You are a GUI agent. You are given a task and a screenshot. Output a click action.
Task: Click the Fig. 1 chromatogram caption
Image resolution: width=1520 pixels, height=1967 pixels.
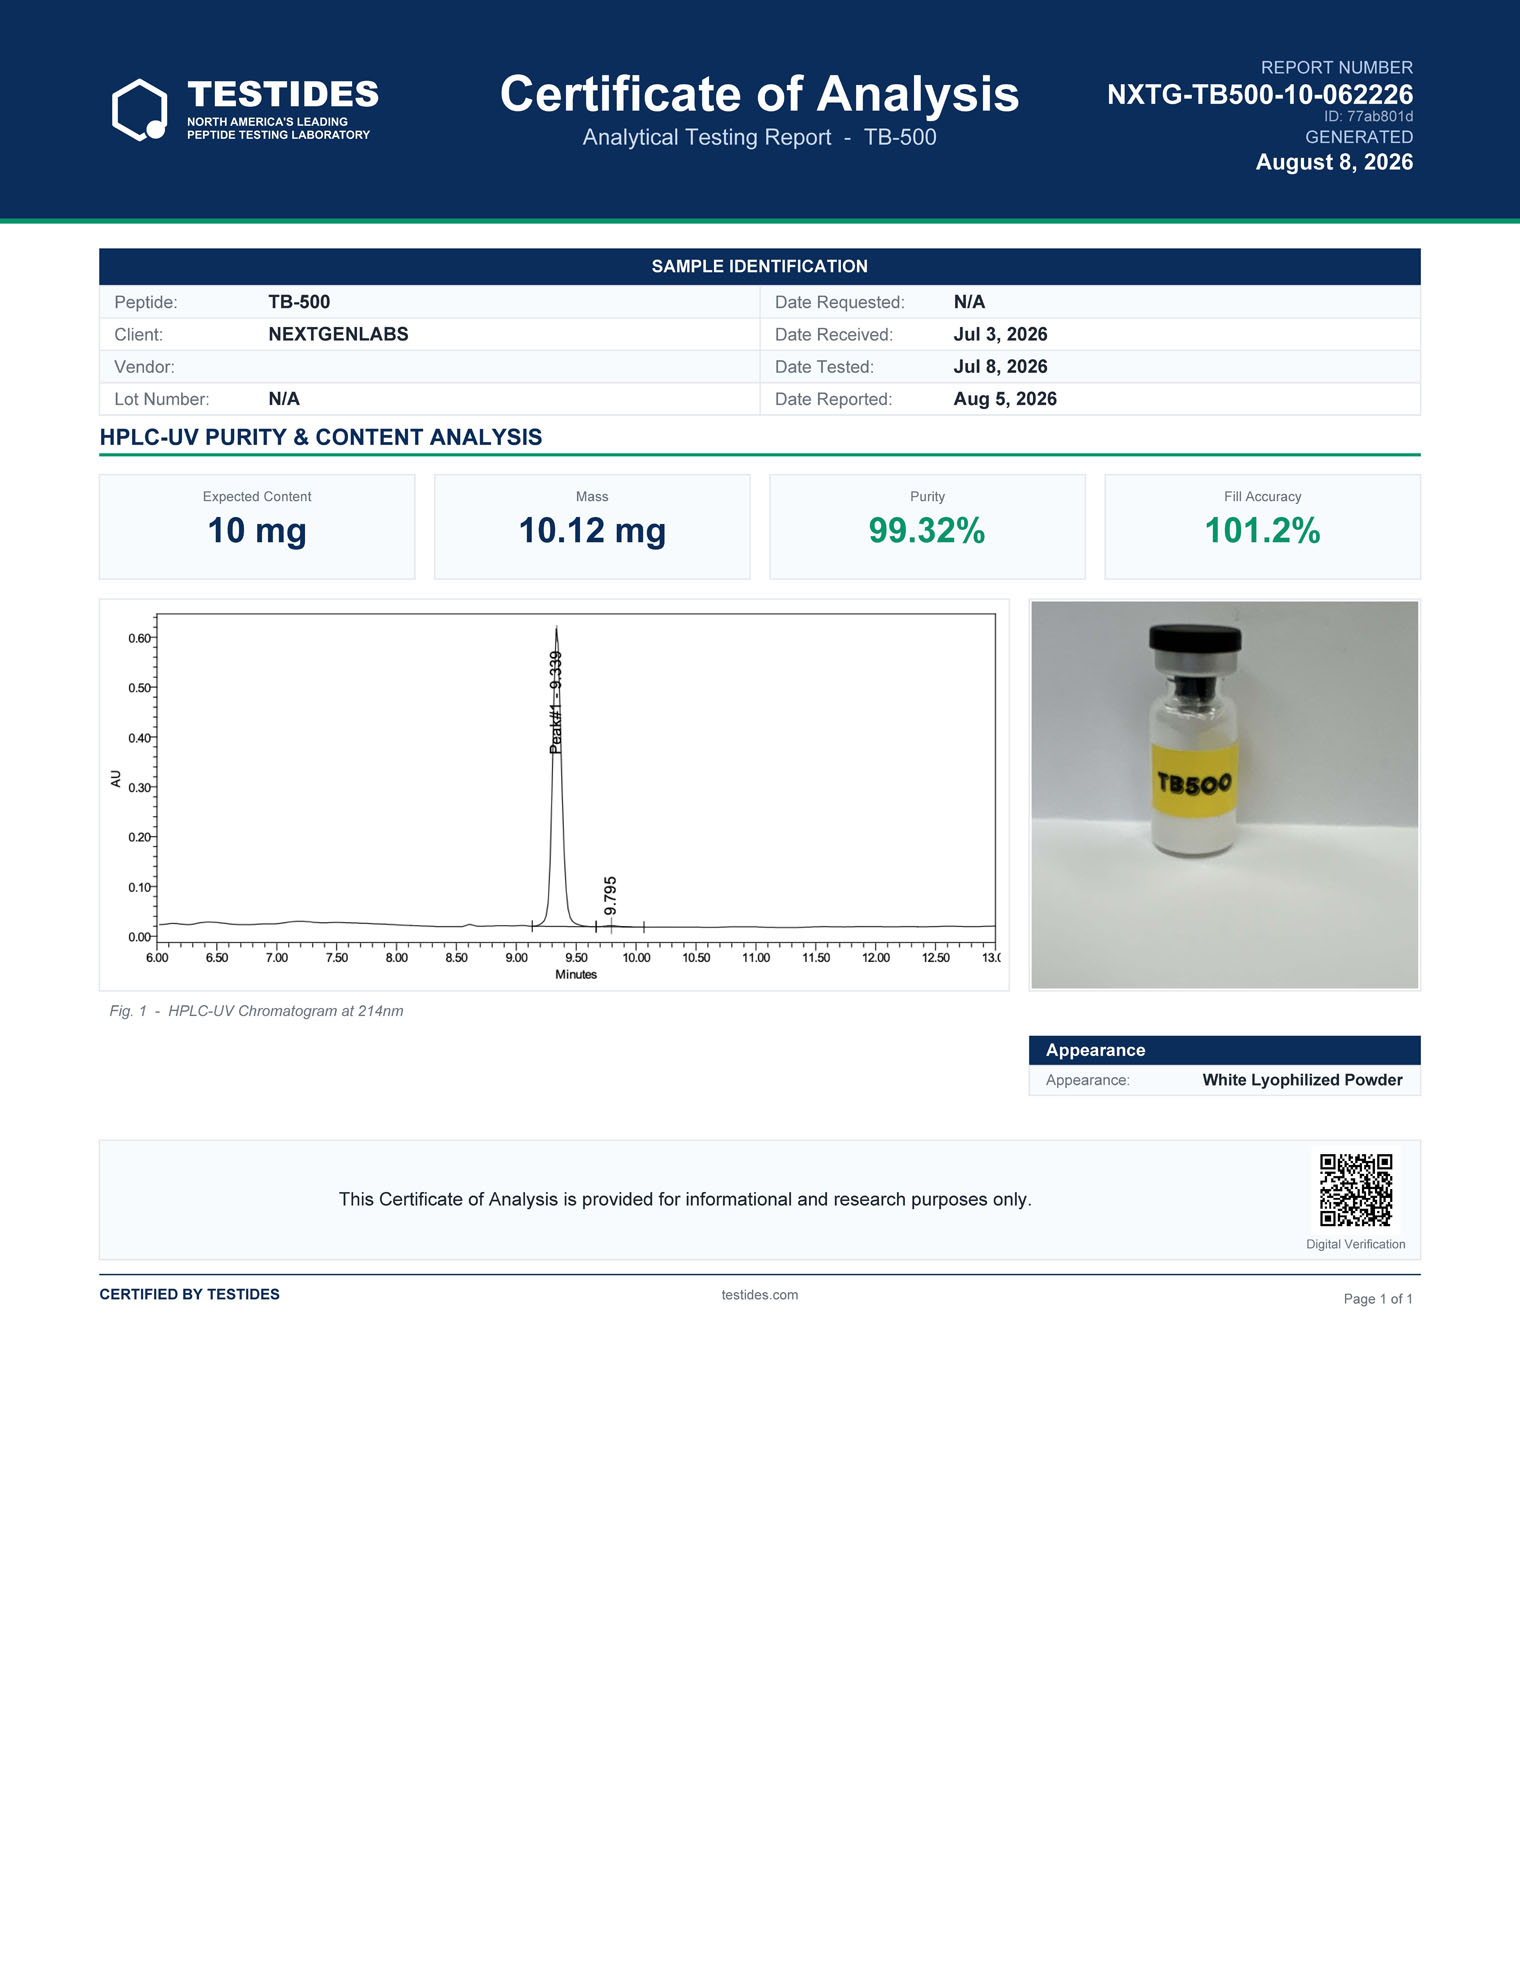[x=256, y=1011]
